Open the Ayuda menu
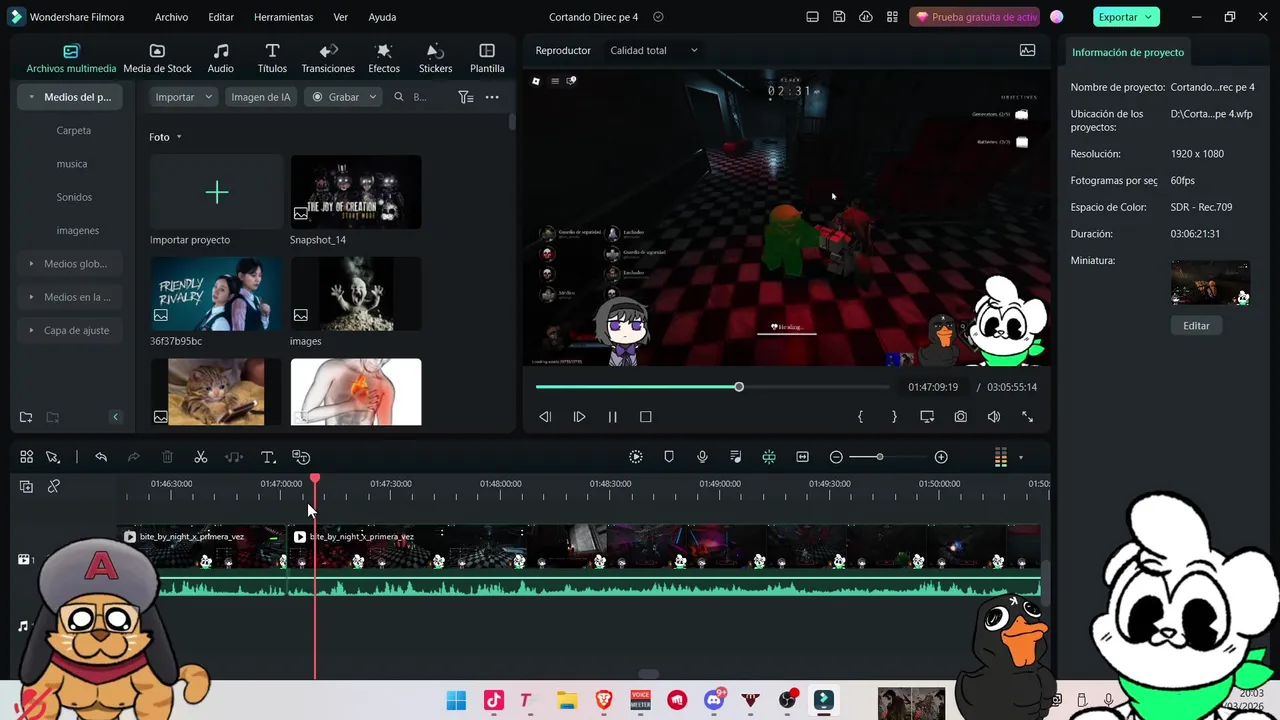1280x720 pixels. coord(382,17)
